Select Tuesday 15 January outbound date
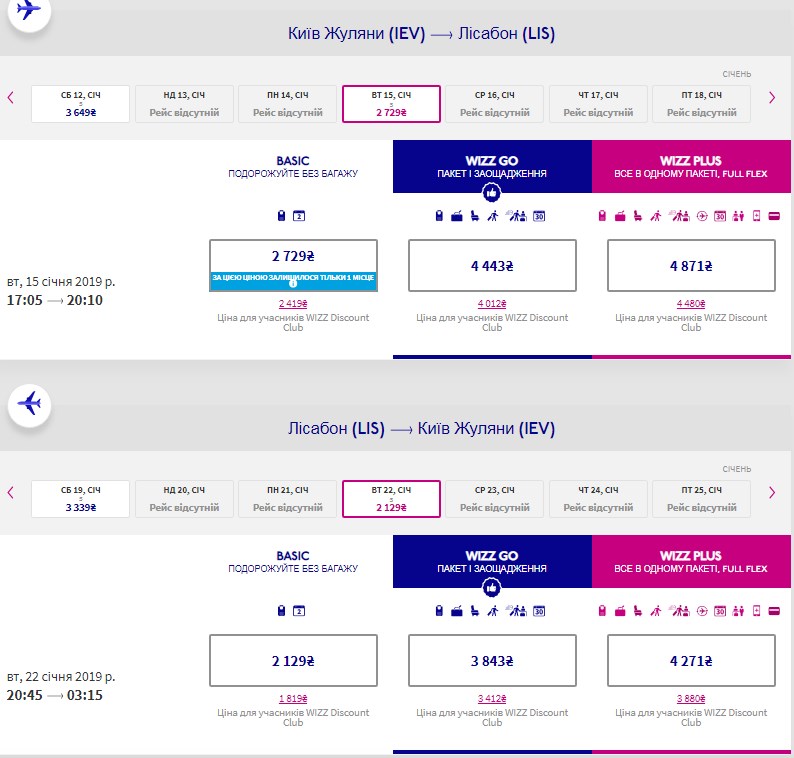The width and height of the screenshot is (794, 758). pyautogui.click(x=391, y=104)
